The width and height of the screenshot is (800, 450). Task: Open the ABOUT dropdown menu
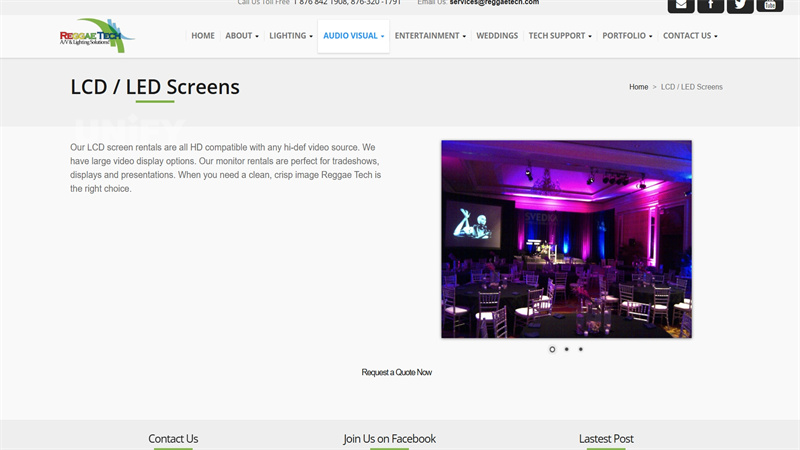(x=242, y=36)
